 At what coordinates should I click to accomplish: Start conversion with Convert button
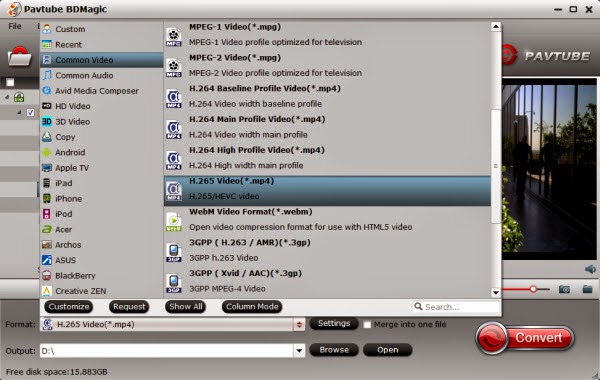click(525, 338)
